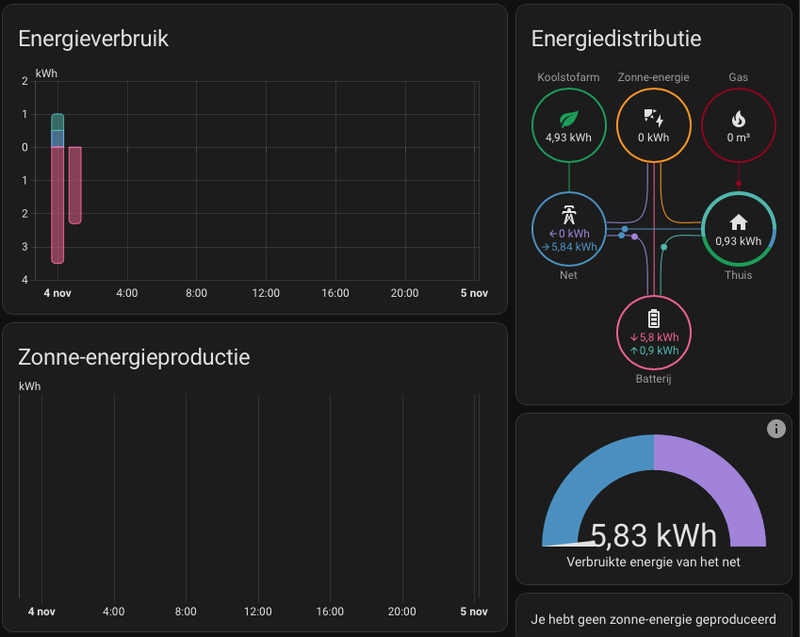
Task: Click the 8:00 label on Zonne-energieproductie axis
Action: pyautogui.click(x=186, y=611)
